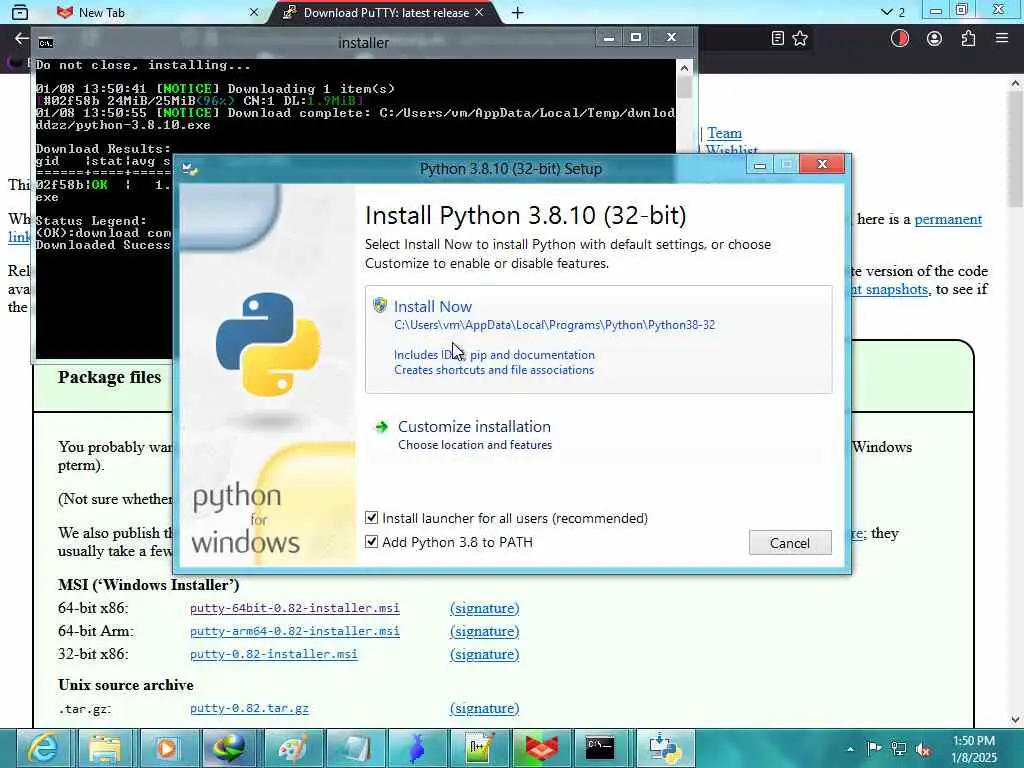Open a new browser tab with plus
The image size is (1024, 768).
[517, 13]
